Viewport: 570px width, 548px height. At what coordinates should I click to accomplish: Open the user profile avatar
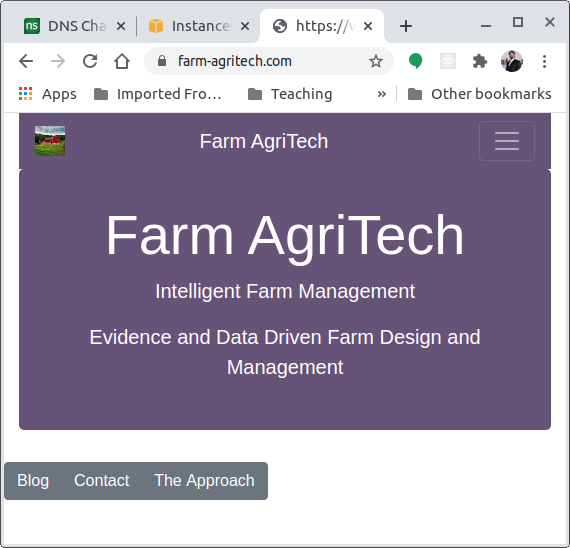(x=512, y=61)
